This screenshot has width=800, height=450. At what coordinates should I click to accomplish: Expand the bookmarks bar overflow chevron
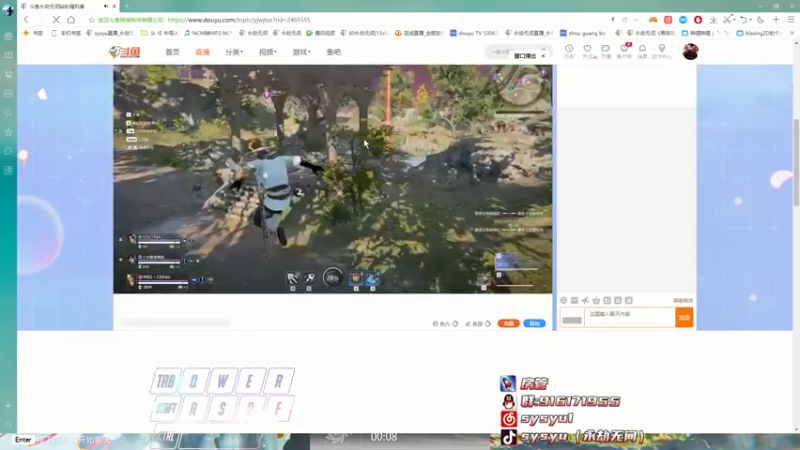pyautogui.click(x=792, y=33)
